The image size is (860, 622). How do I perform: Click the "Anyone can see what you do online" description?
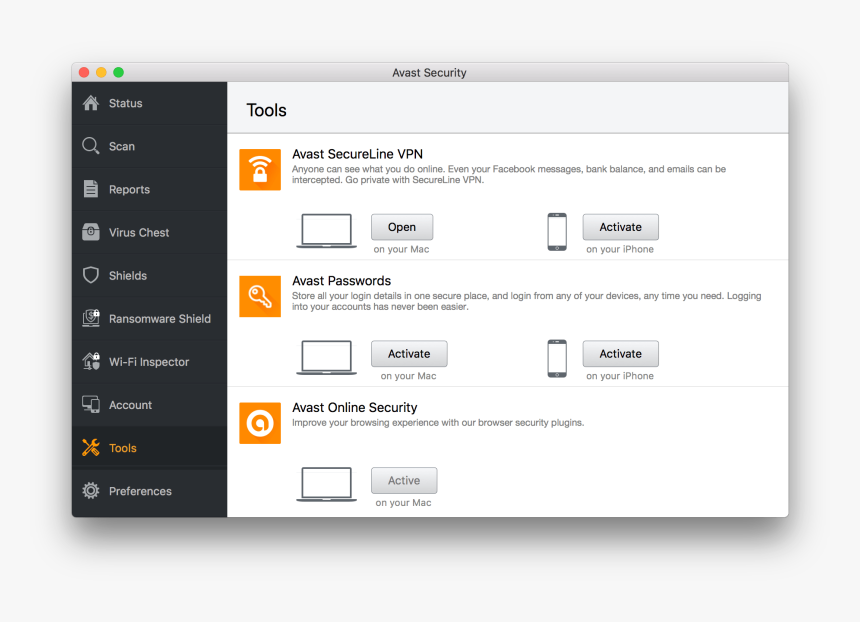tap(508, 174)
